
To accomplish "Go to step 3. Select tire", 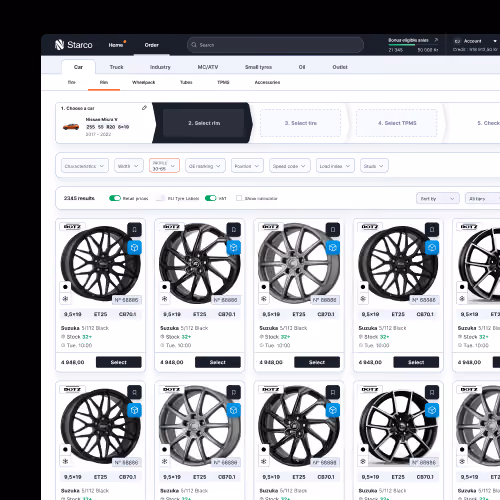I will click(x=300, y=123).
